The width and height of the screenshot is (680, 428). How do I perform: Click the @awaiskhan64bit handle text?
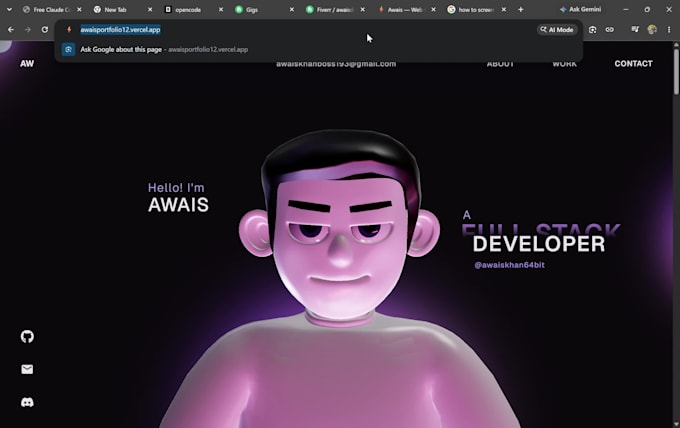509,265
